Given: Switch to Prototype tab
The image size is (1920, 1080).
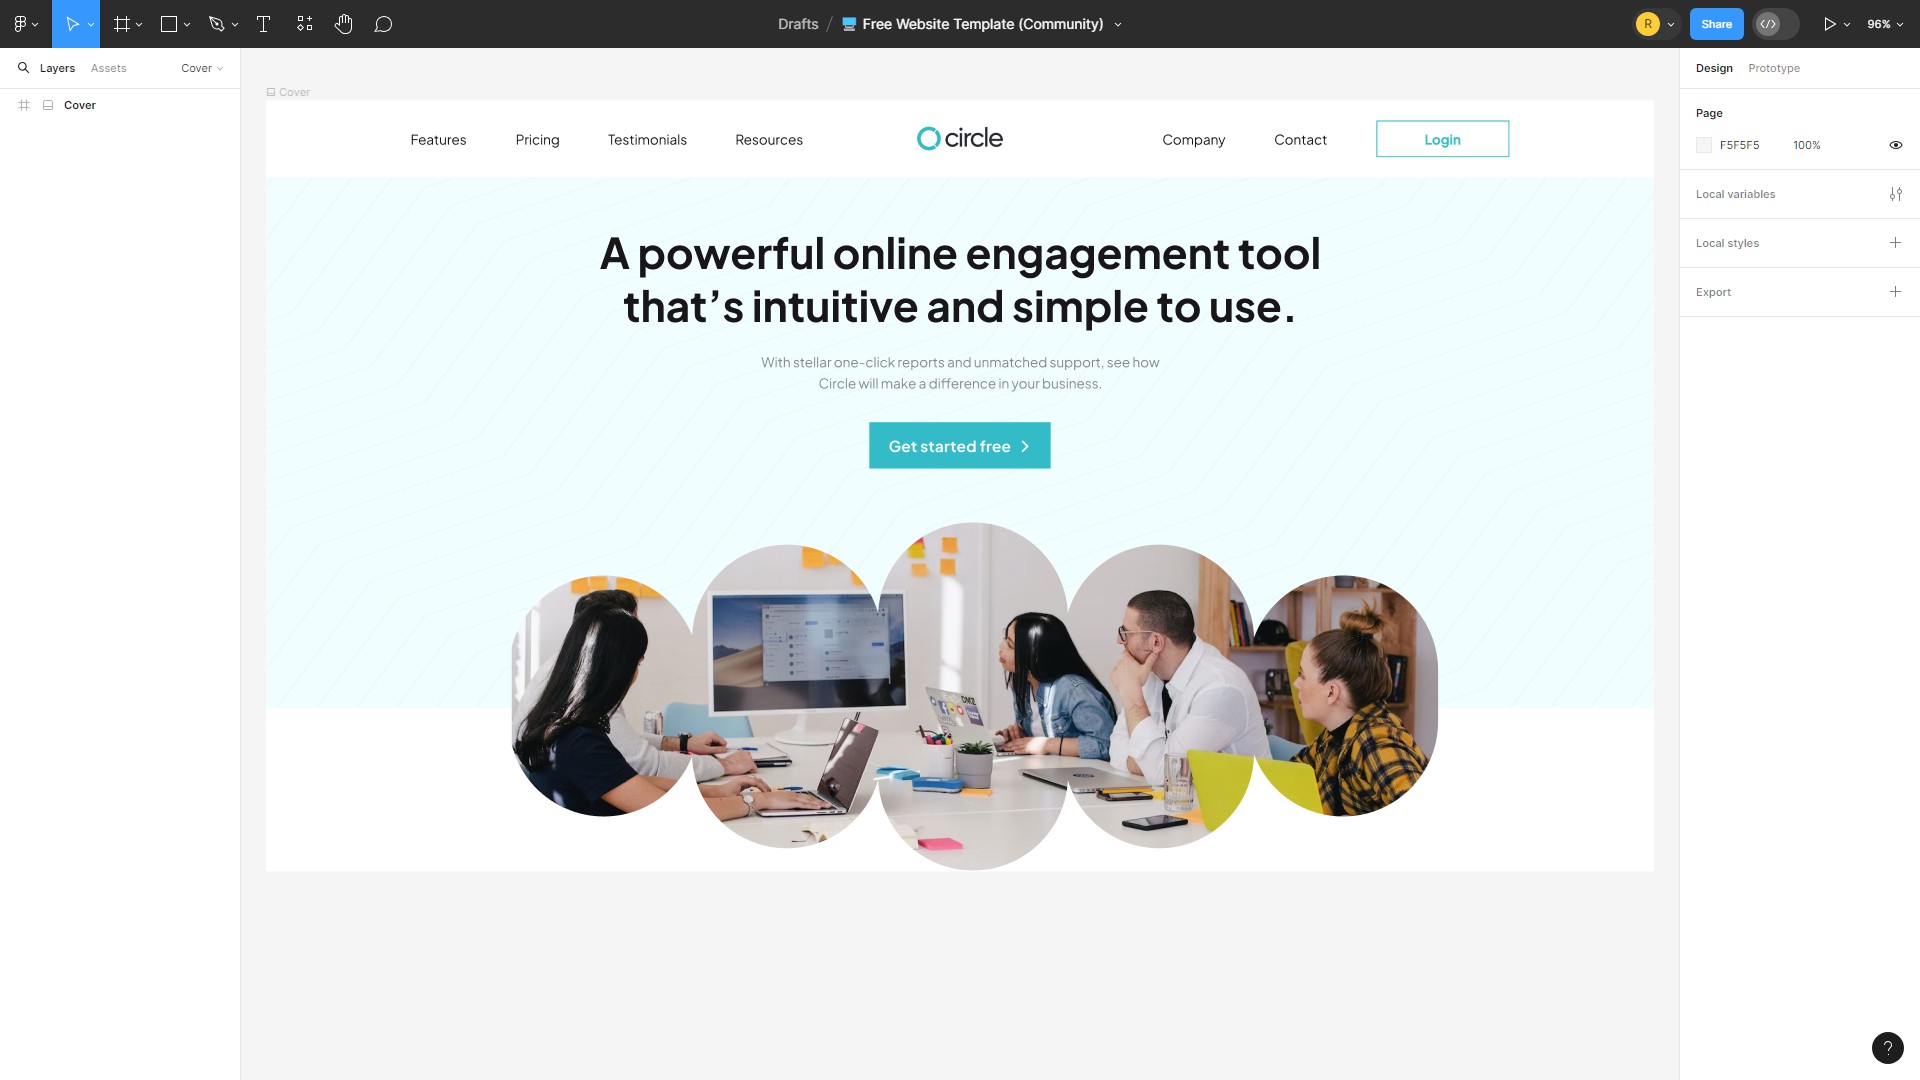Looking at the screenshot, I should click(1774, 67).
